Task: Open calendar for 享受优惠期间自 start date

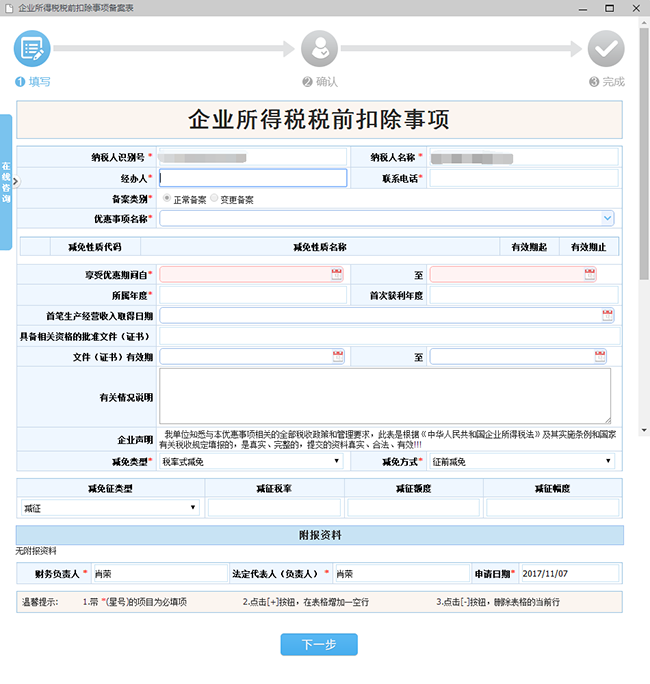Action: pos(337,275)
